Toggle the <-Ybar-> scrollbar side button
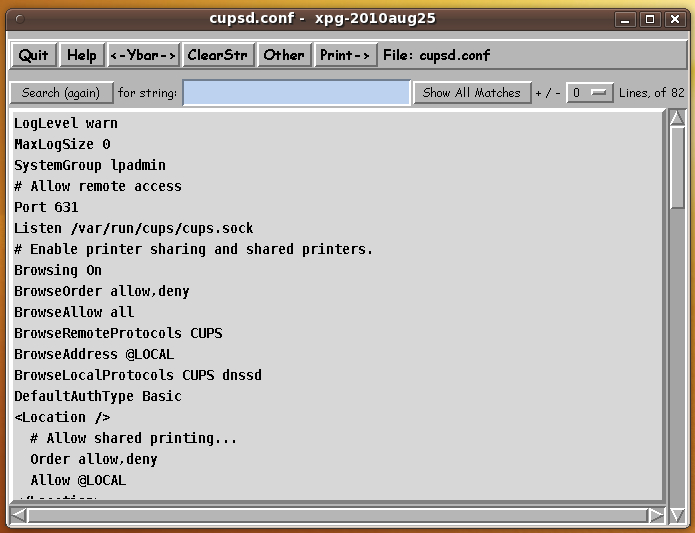The height and width of the screenshot is (533, 695). pos(143,55)
